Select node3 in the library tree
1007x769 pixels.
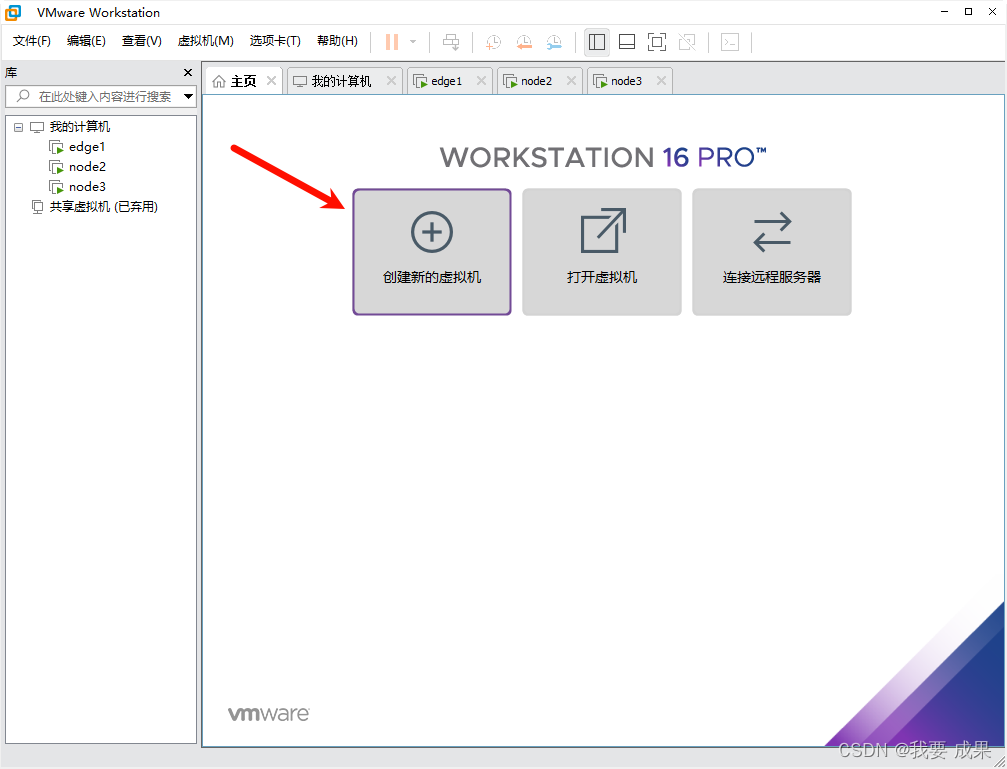click(86, 187)
